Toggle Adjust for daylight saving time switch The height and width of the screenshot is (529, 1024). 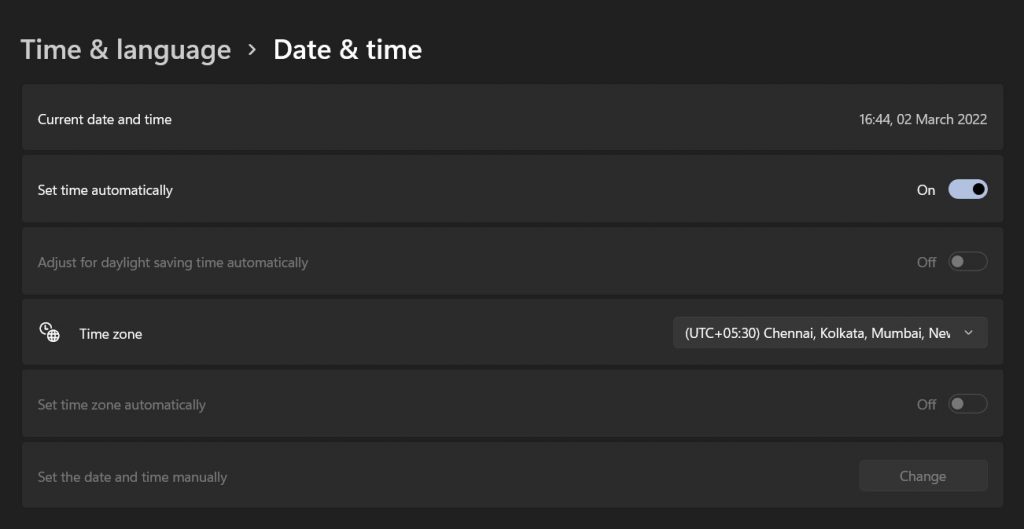point(967,262)
